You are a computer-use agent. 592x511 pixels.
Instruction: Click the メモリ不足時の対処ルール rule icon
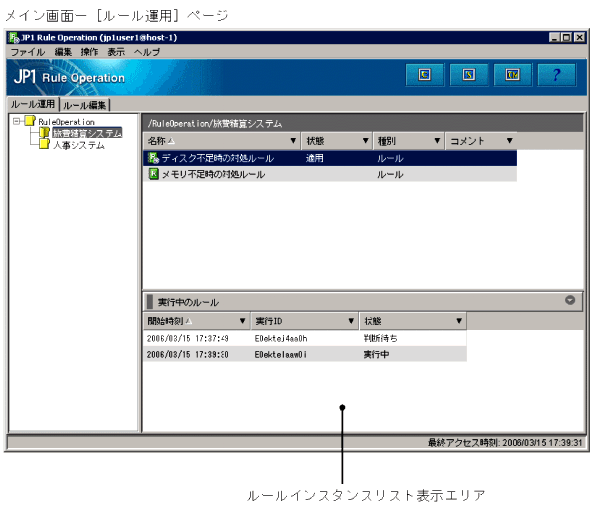(x=153, y=174)
